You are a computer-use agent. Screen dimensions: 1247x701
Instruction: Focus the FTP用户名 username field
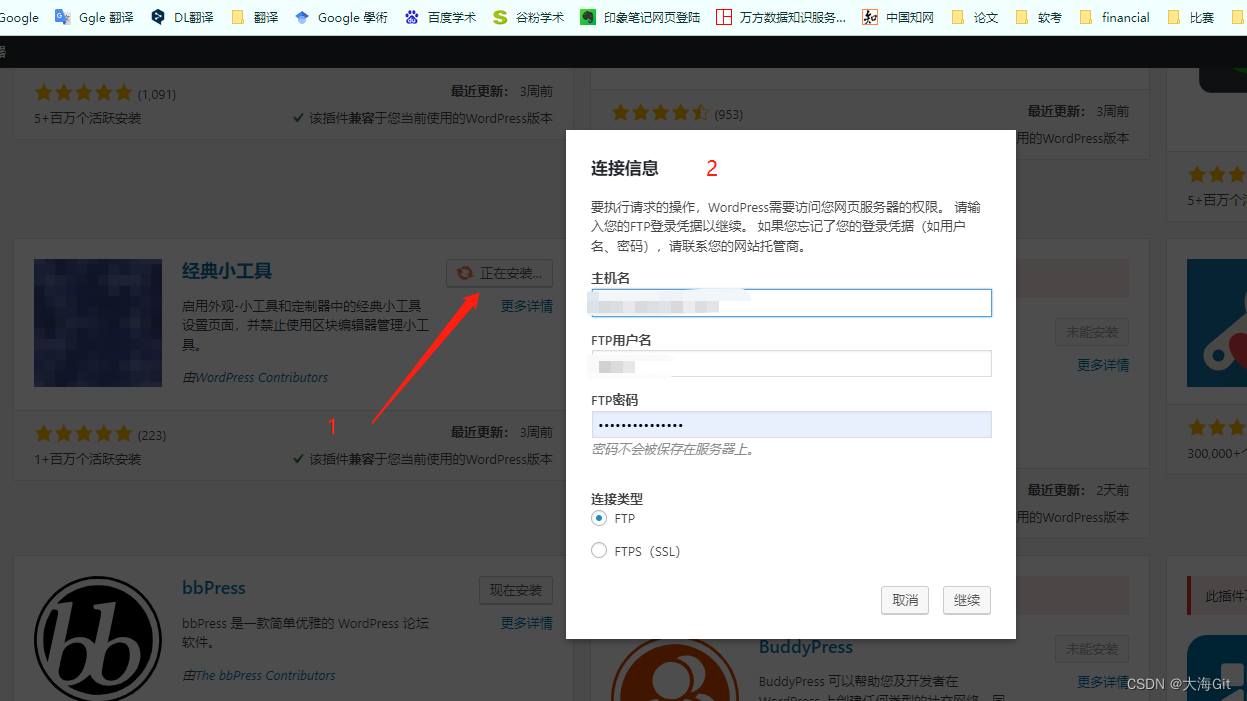tap(791, 364)
